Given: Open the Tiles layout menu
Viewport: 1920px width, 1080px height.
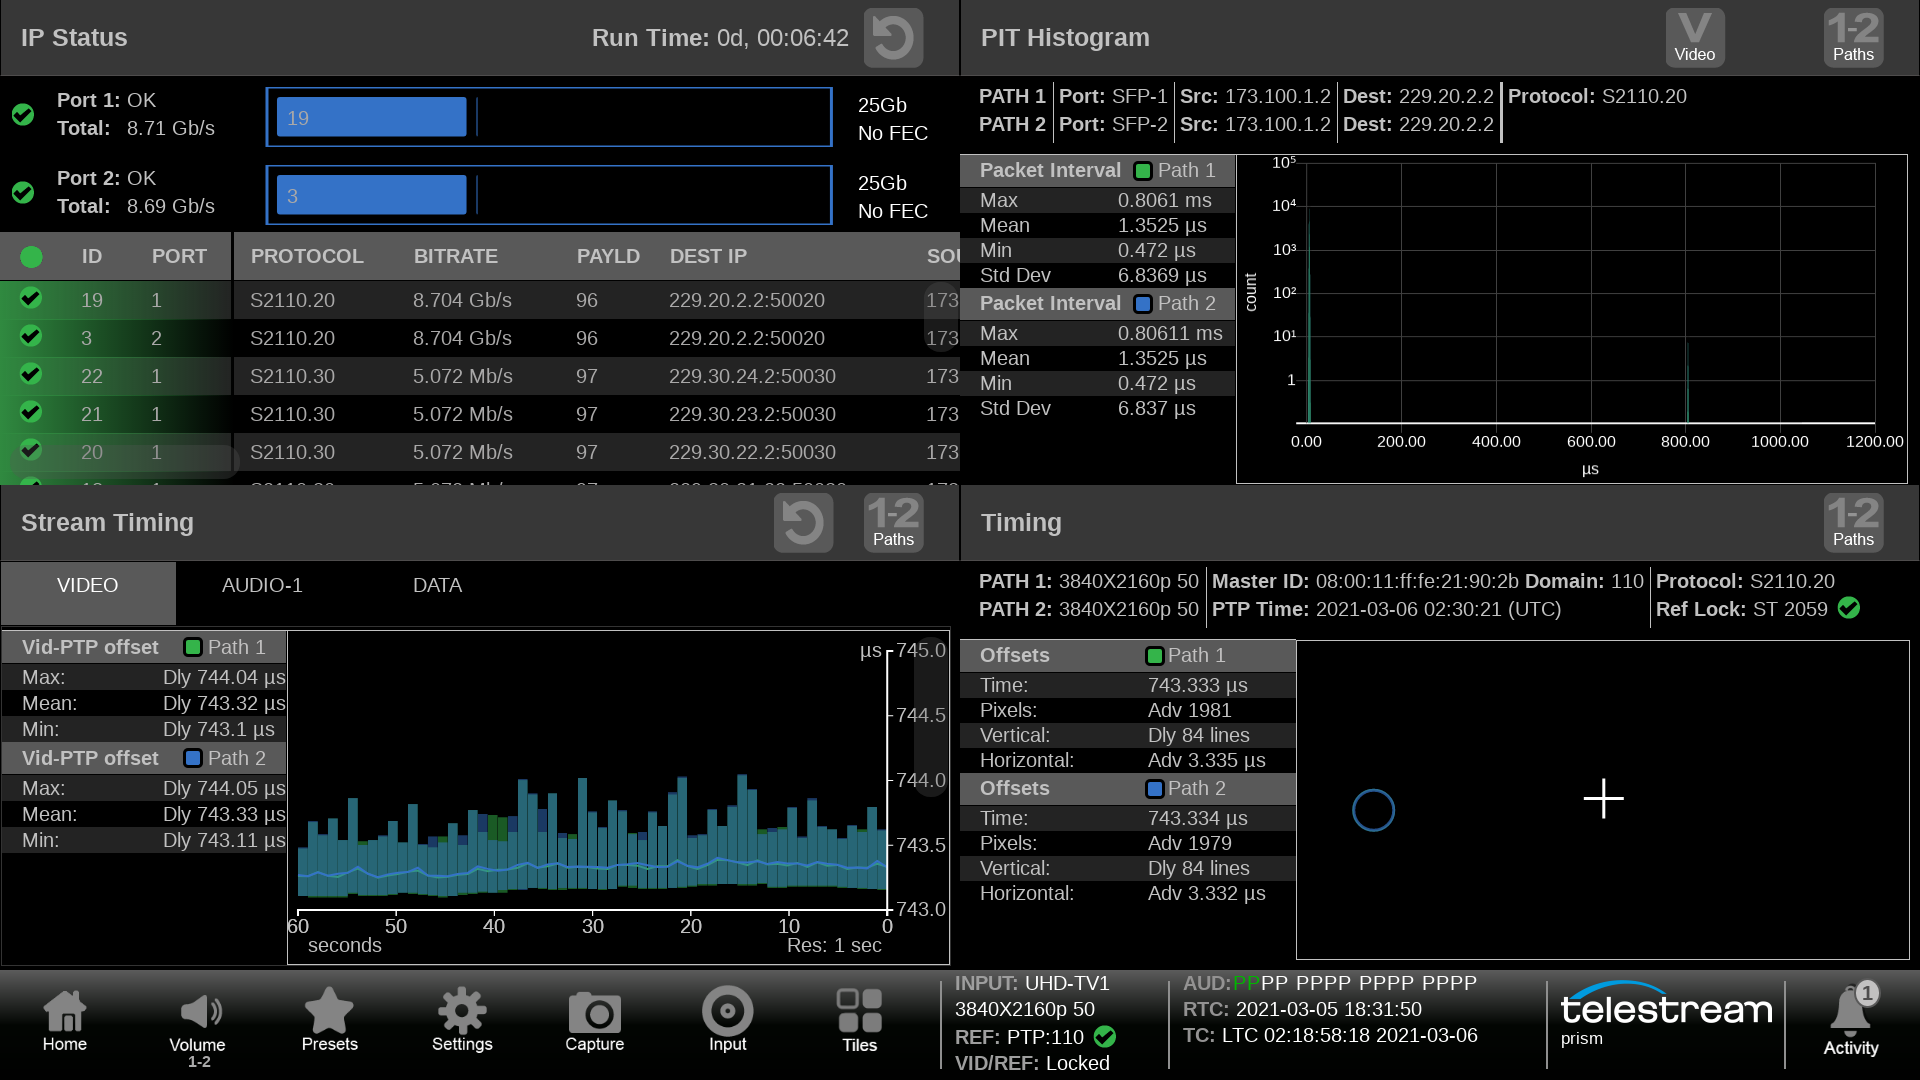Looking at the screenshot, I should coord(859,1021).
